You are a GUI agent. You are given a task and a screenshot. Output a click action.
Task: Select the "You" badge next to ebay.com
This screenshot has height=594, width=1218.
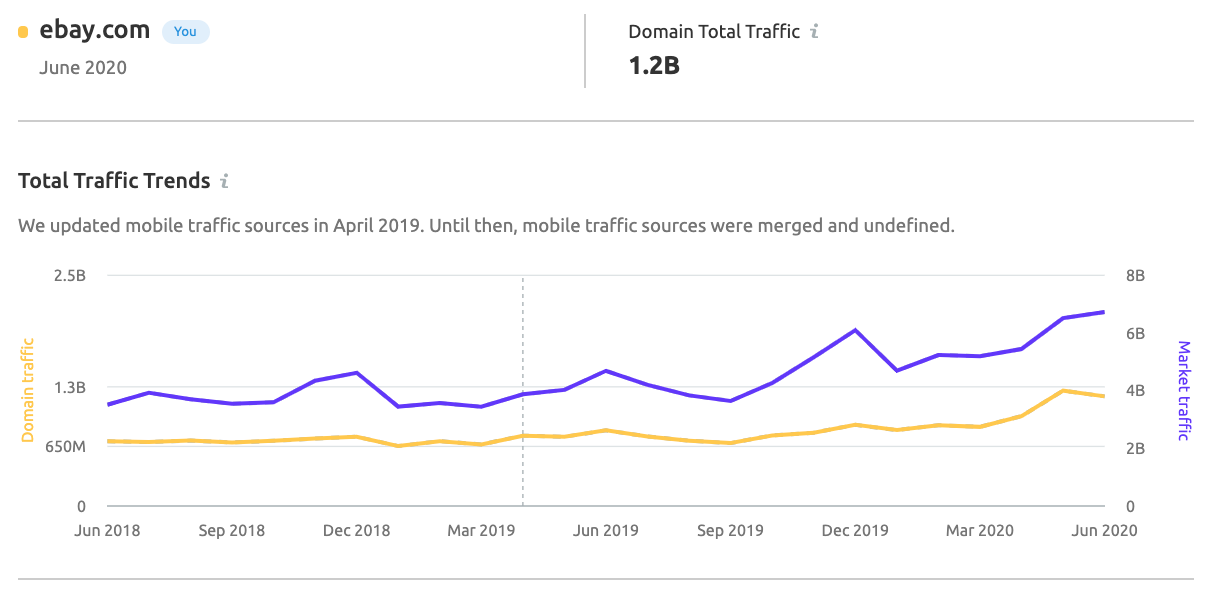click(x=185, y=31)
